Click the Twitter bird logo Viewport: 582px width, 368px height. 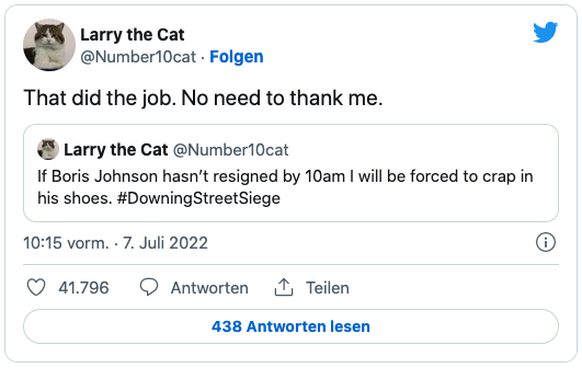[x=545, y=32]
